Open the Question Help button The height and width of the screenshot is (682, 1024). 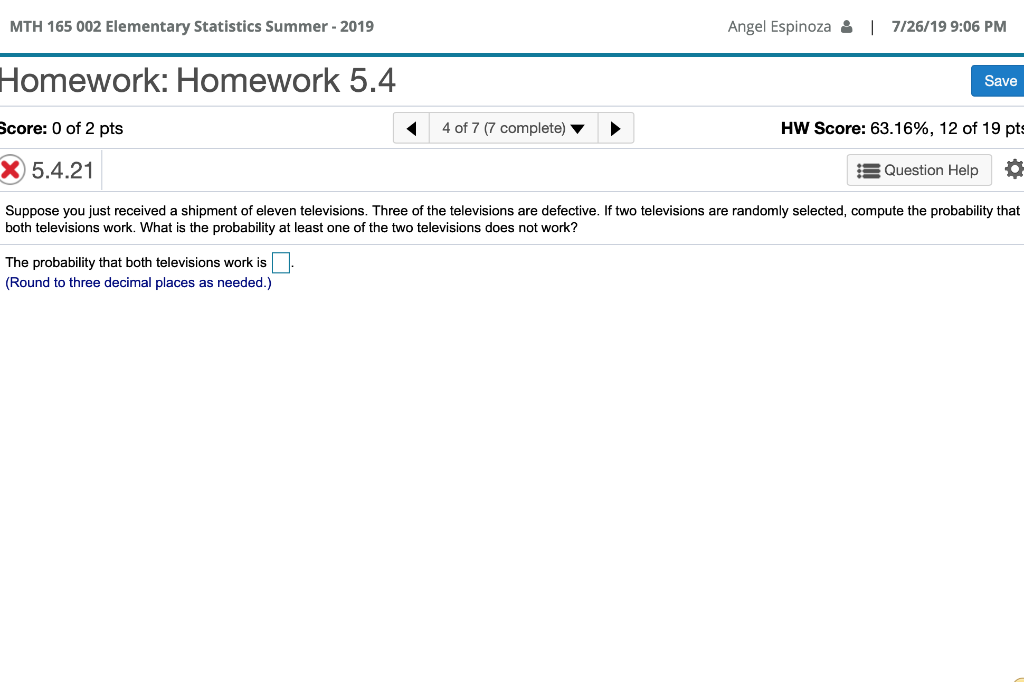point(919,170)
